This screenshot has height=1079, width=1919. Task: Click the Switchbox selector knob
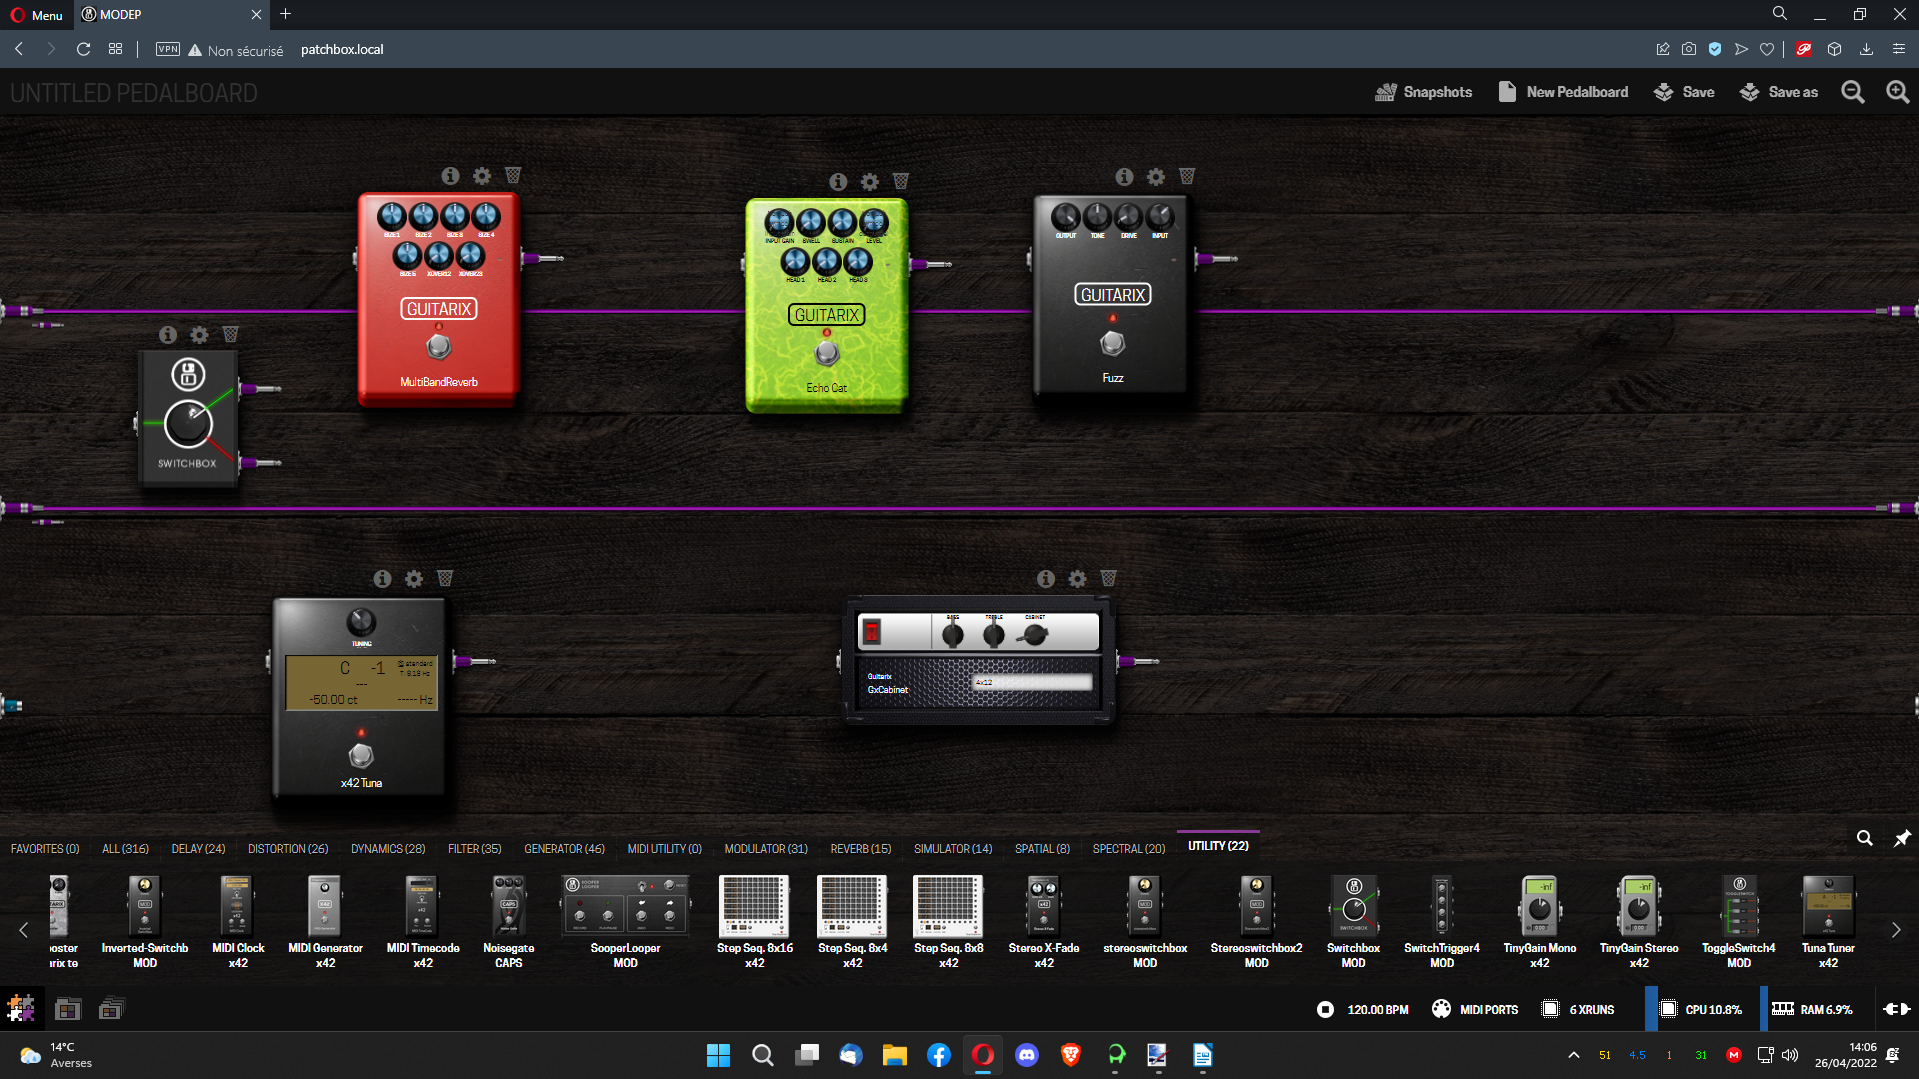click(188, 423)
